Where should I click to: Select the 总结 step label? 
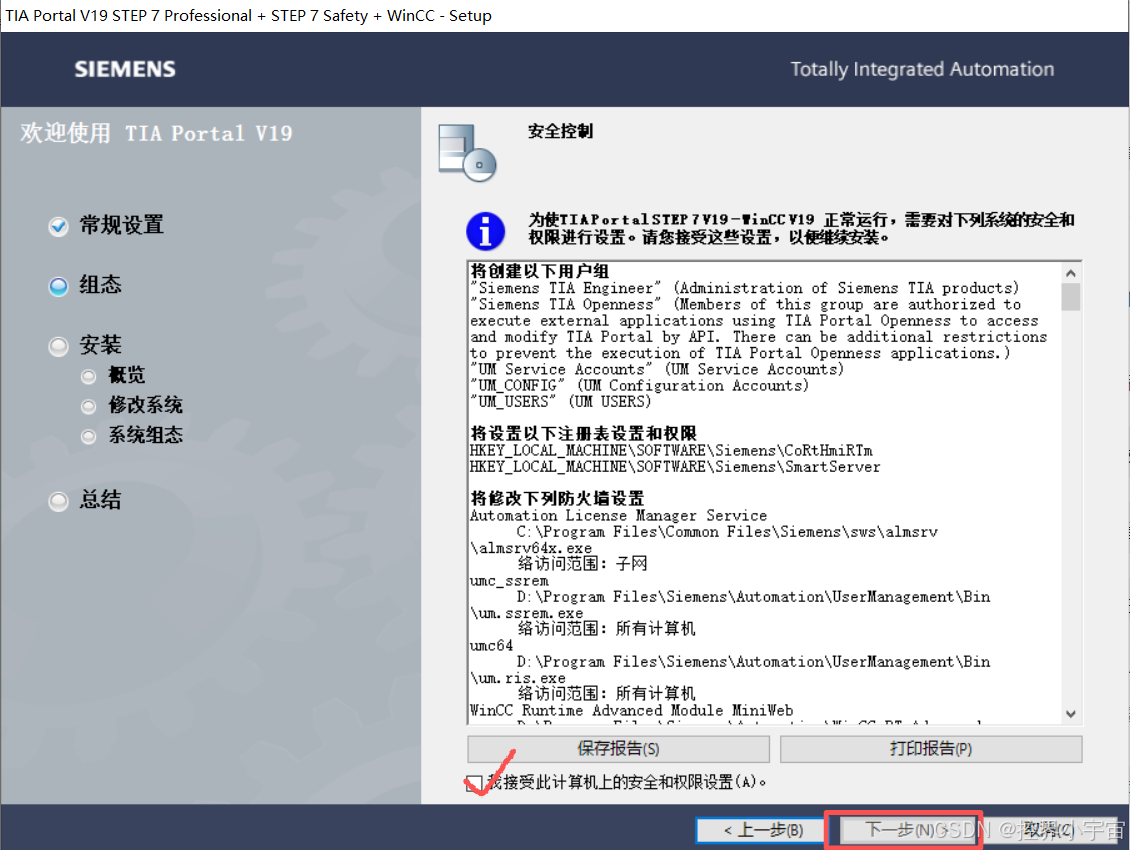pyautogui.click(x=100, y=500)
